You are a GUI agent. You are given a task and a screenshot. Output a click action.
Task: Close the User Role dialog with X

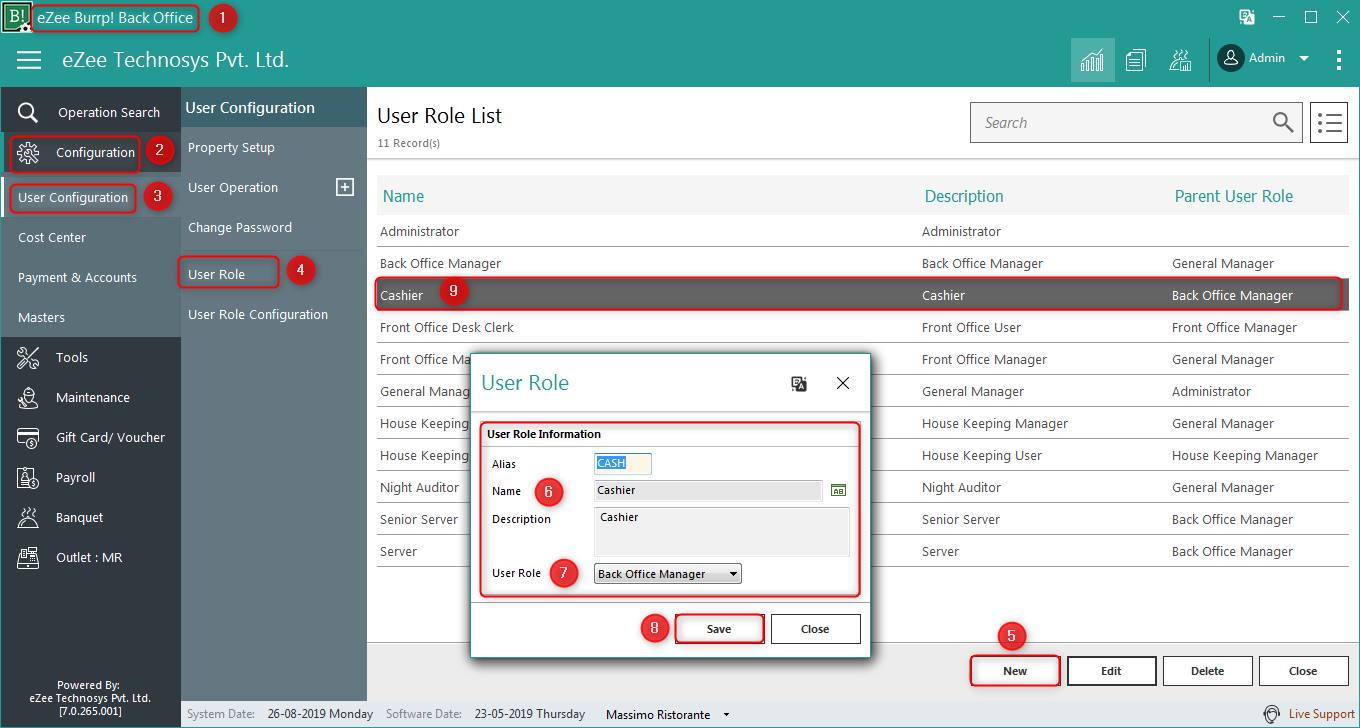click(x=843, y=383)
